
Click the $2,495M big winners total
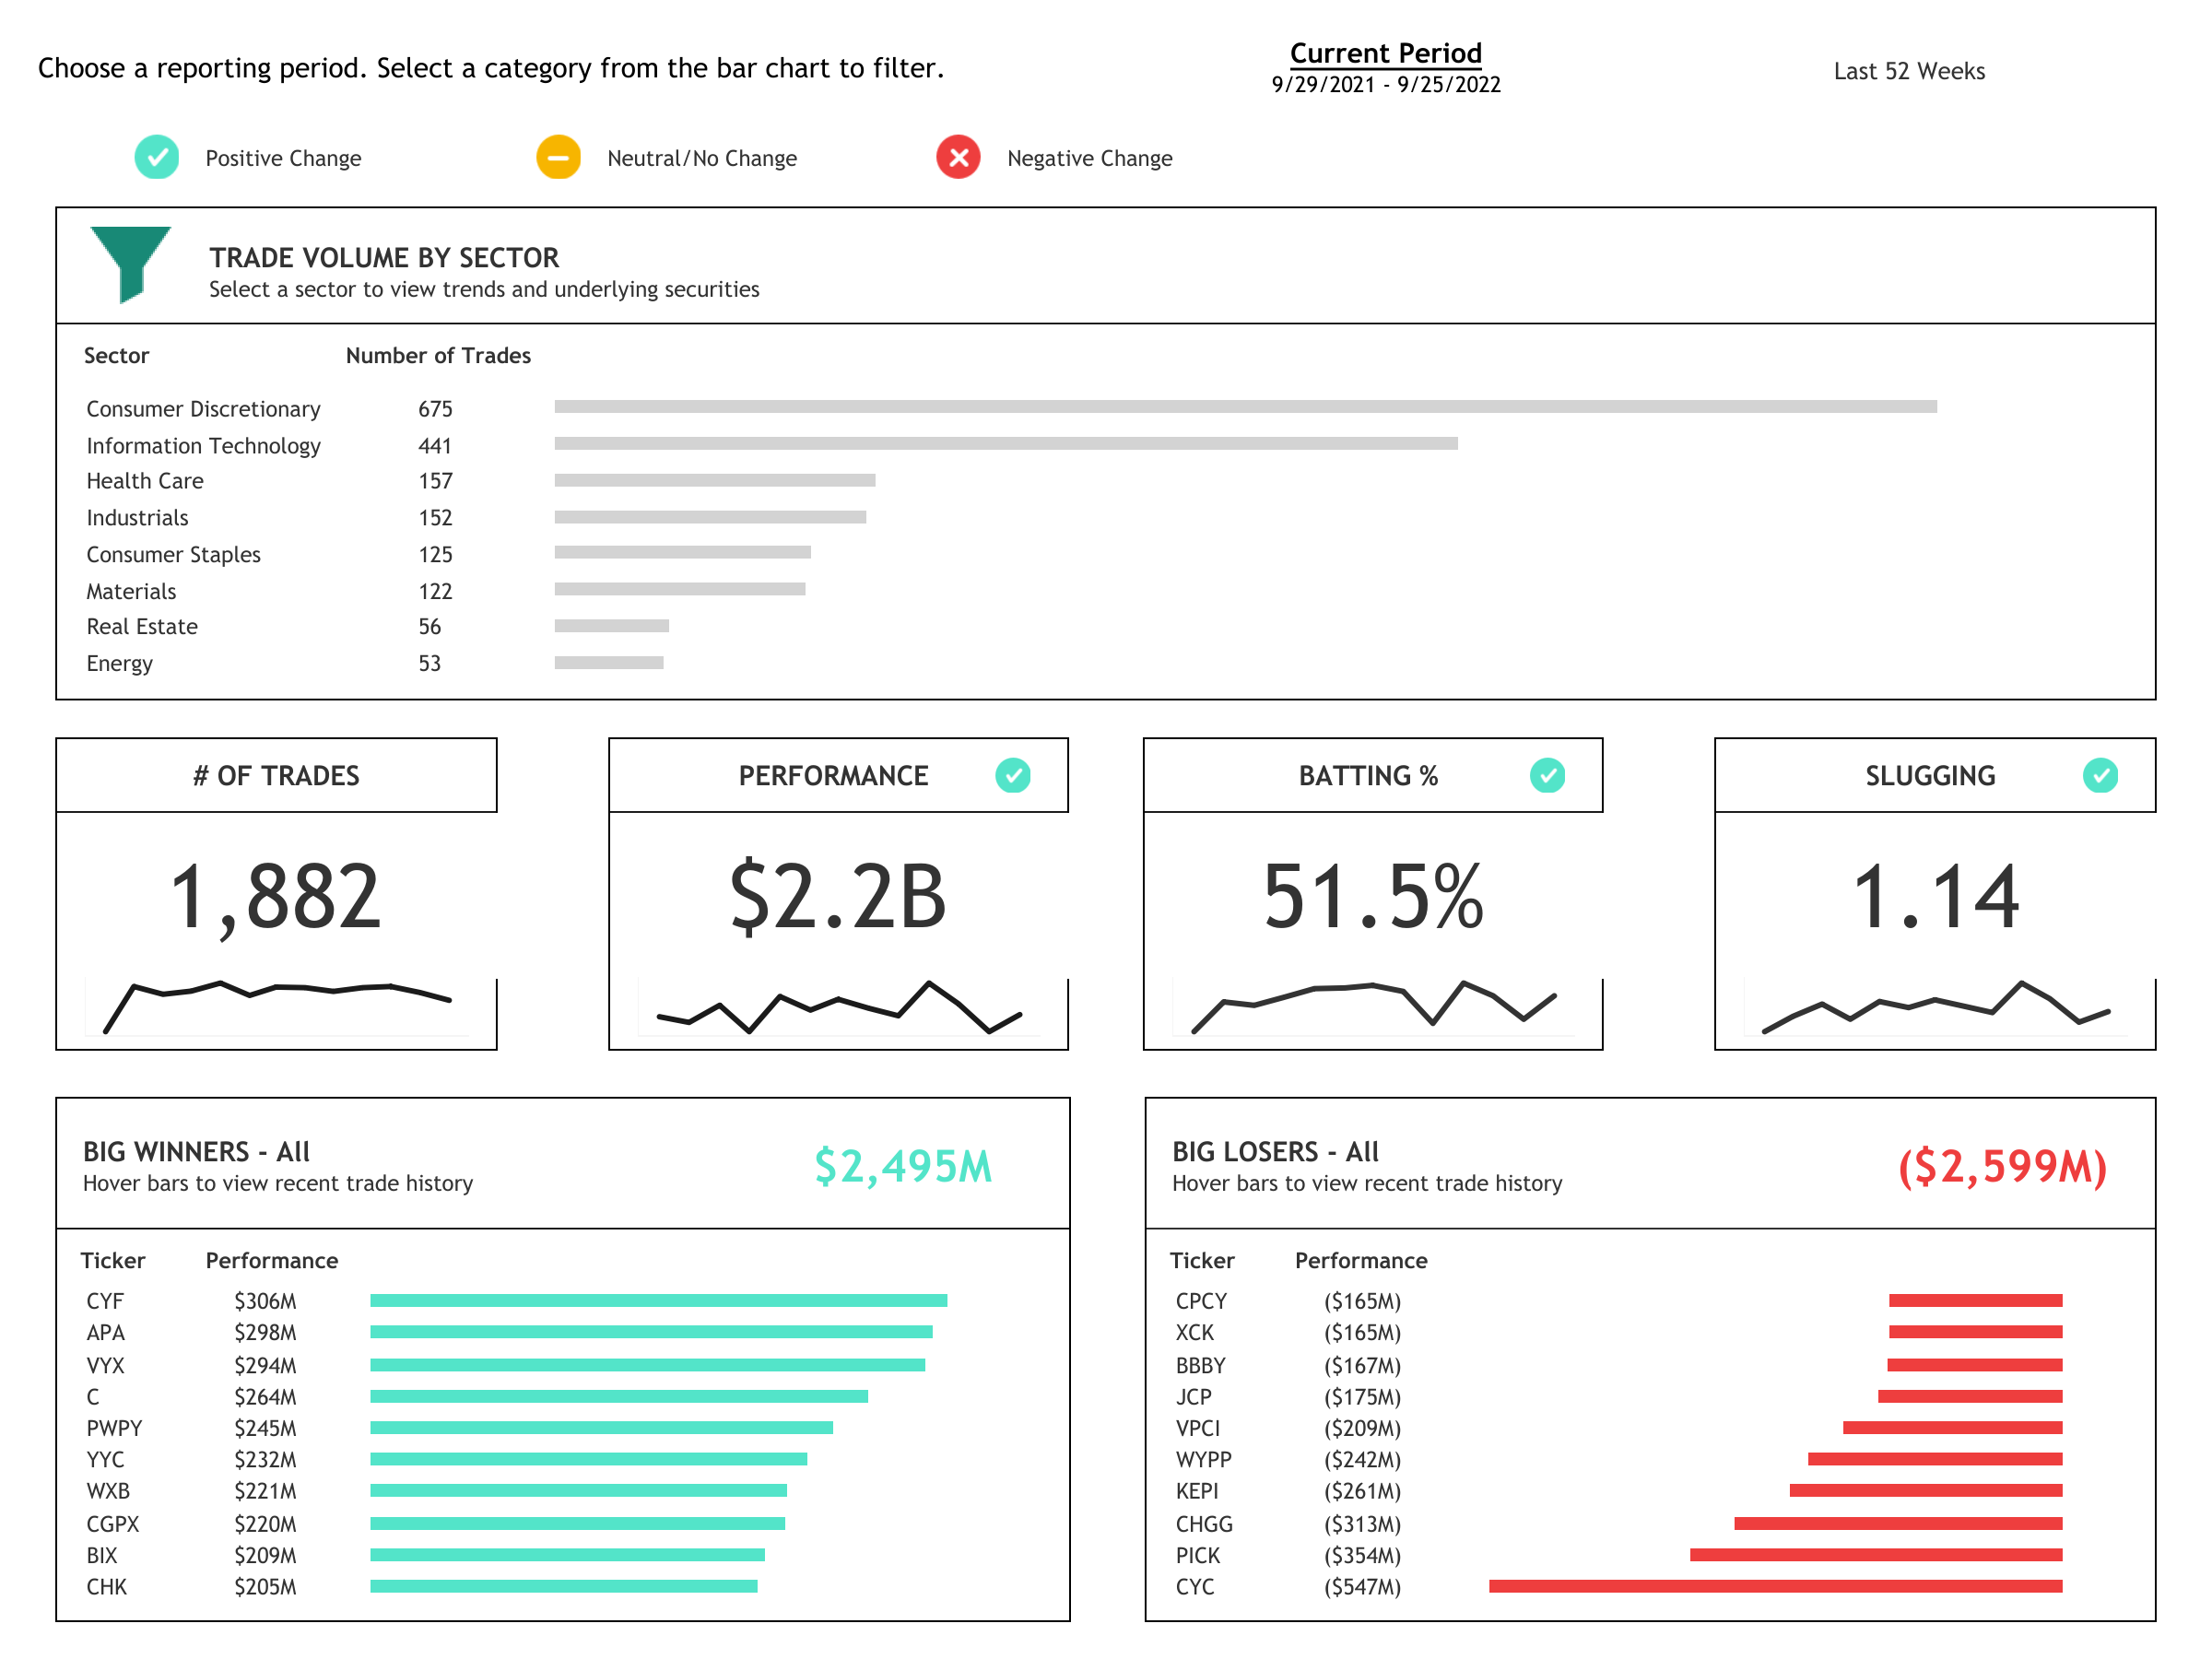[x=903, y=1166]
